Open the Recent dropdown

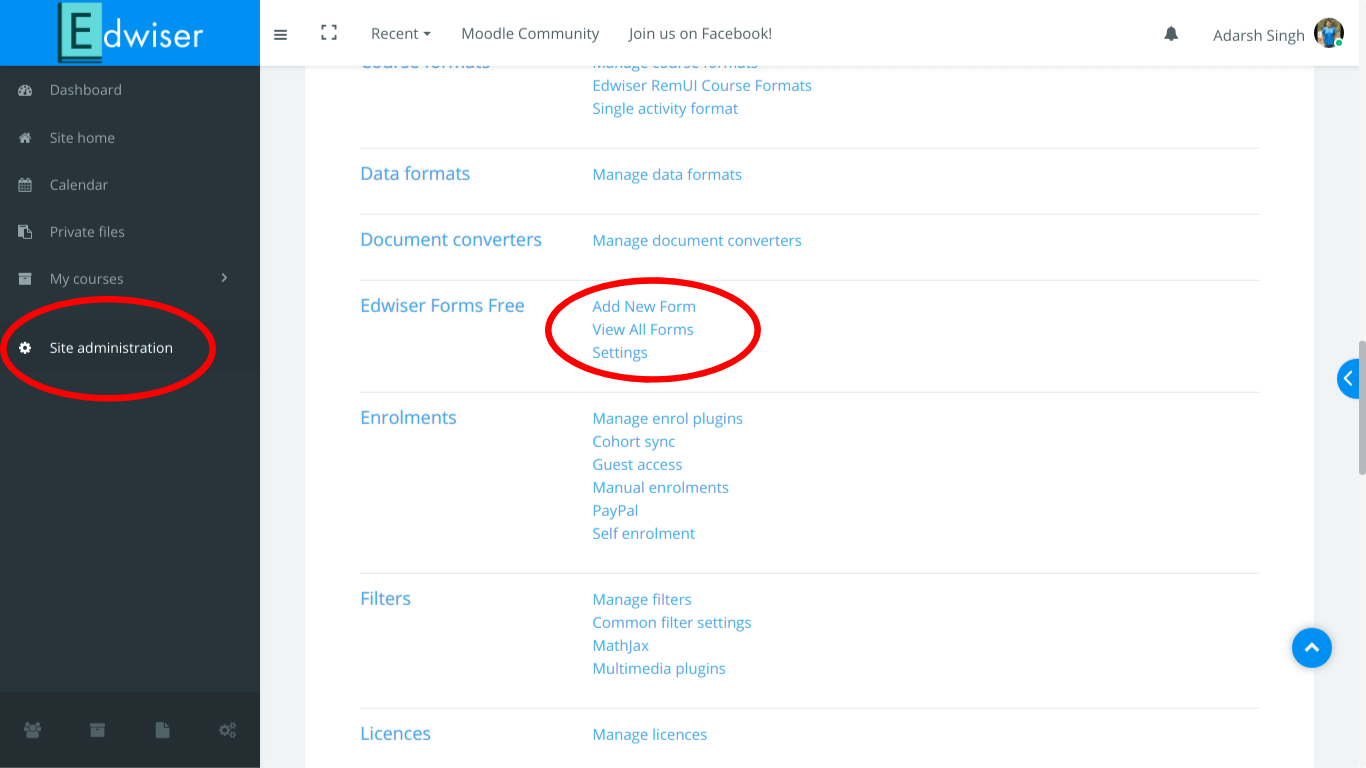[401, 34]
